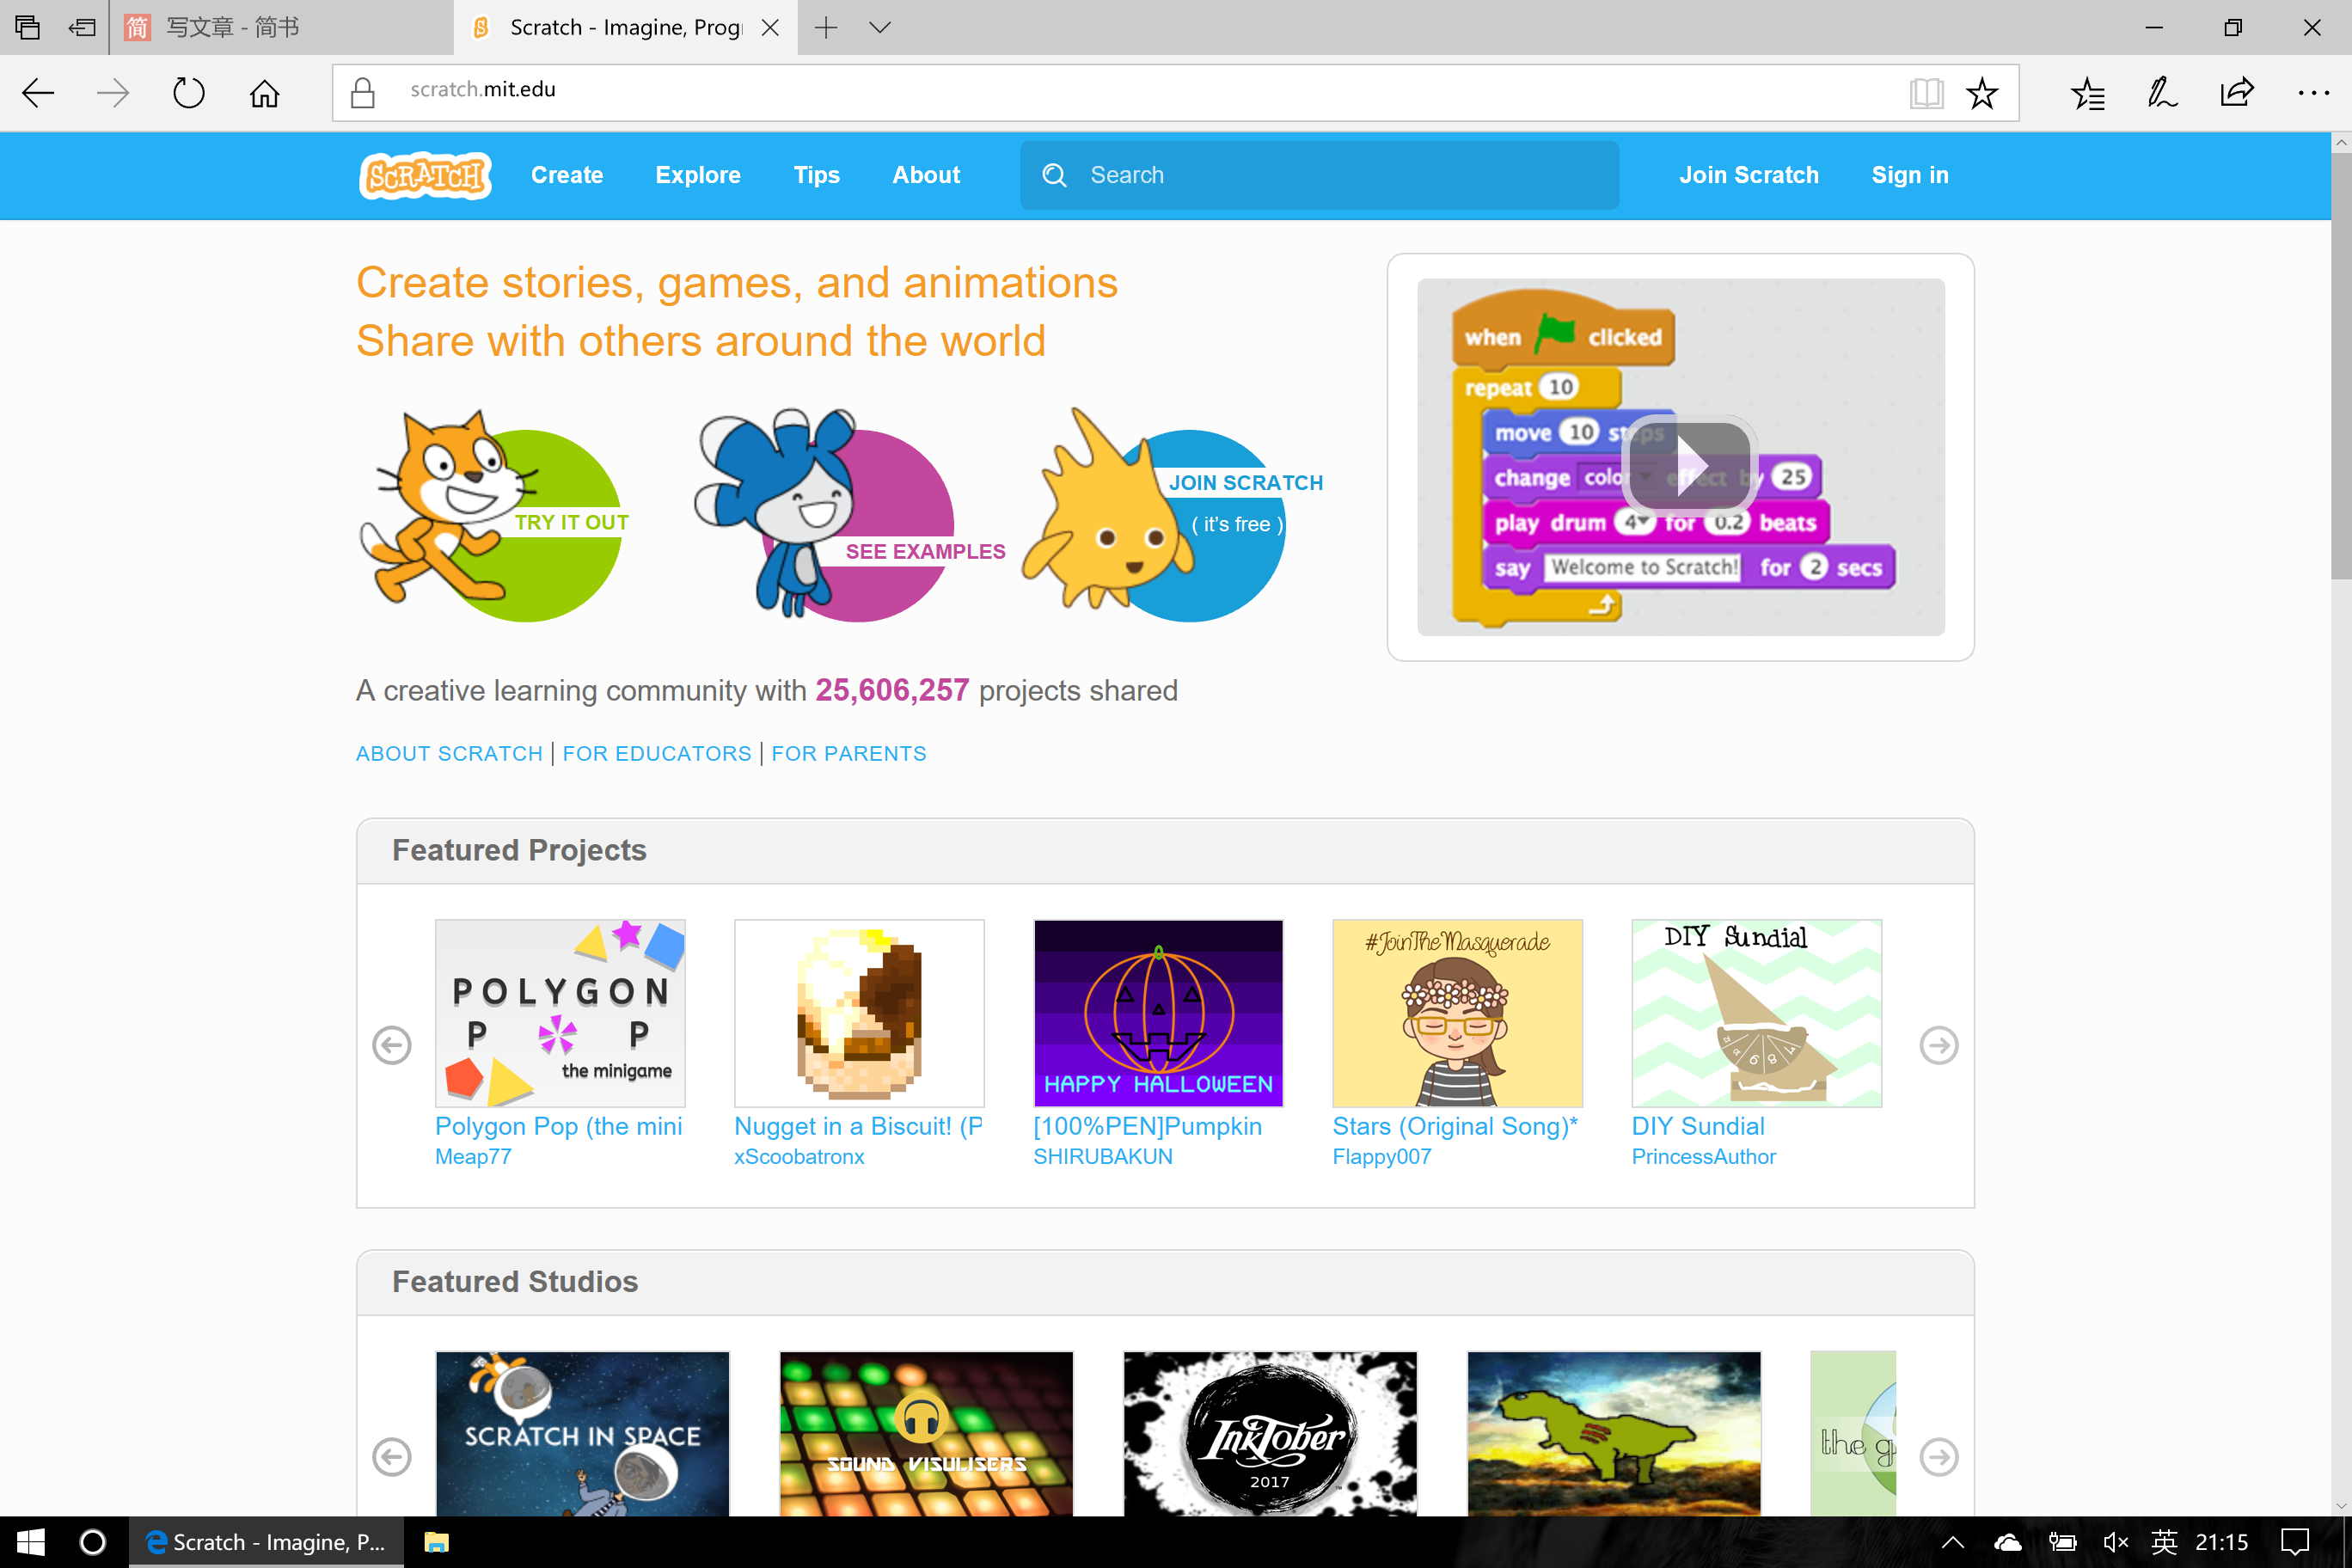Click the JOIN SCRATCH (it's free) graphic
Image resolution: width=2352 pixels, height=1568 pixels.
coord(1170,515)
